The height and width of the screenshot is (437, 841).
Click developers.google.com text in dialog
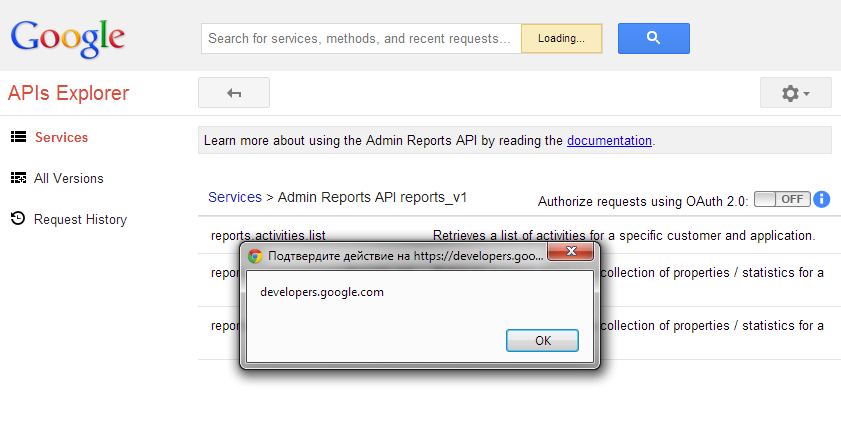[x=322, y=292]
